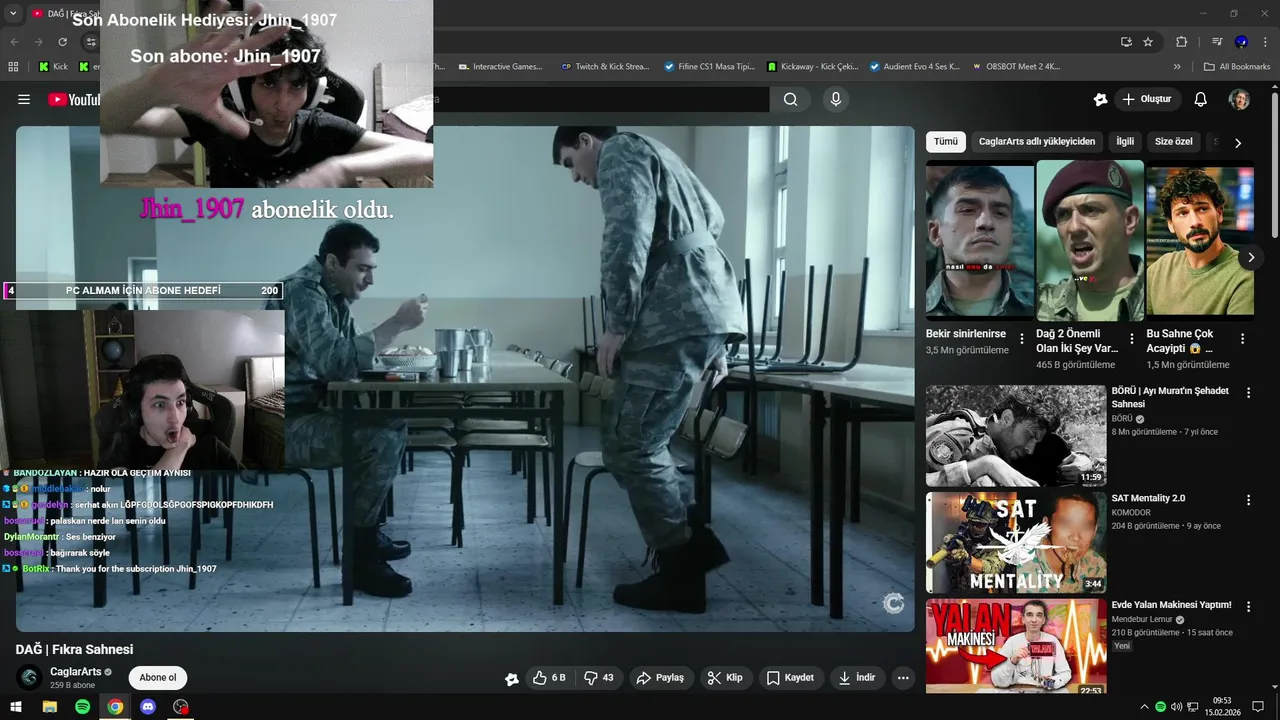Select the CaglarArts adlı yükleyiciden chip
This screenshot has height=720, width=1280.
(x=1037, y=142)
